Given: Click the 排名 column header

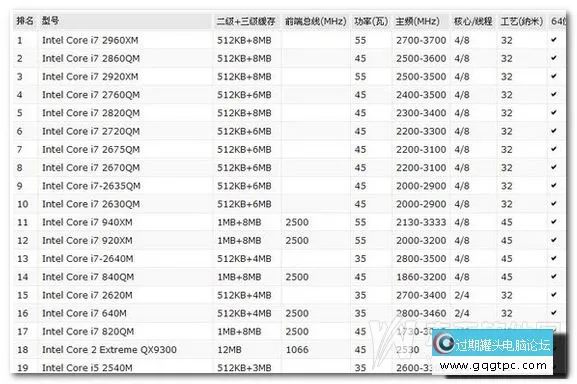Looking at the screenshot, I should point(25,21).
